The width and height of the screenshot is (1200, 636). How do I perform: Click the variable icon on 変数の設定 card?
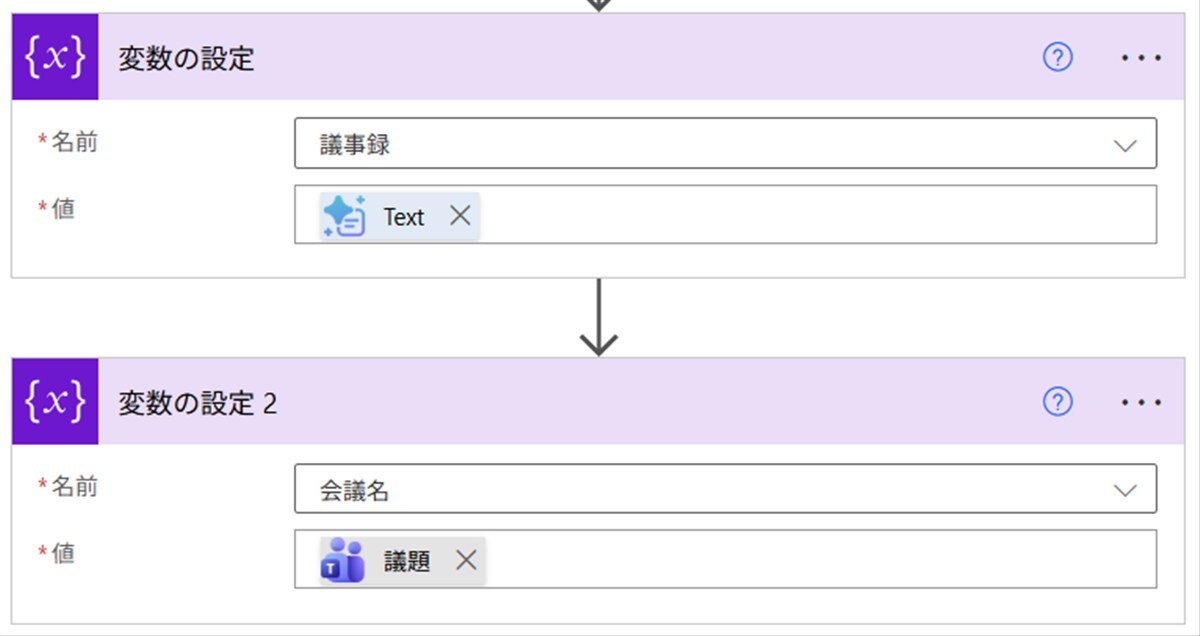click(x=55, y=57)
